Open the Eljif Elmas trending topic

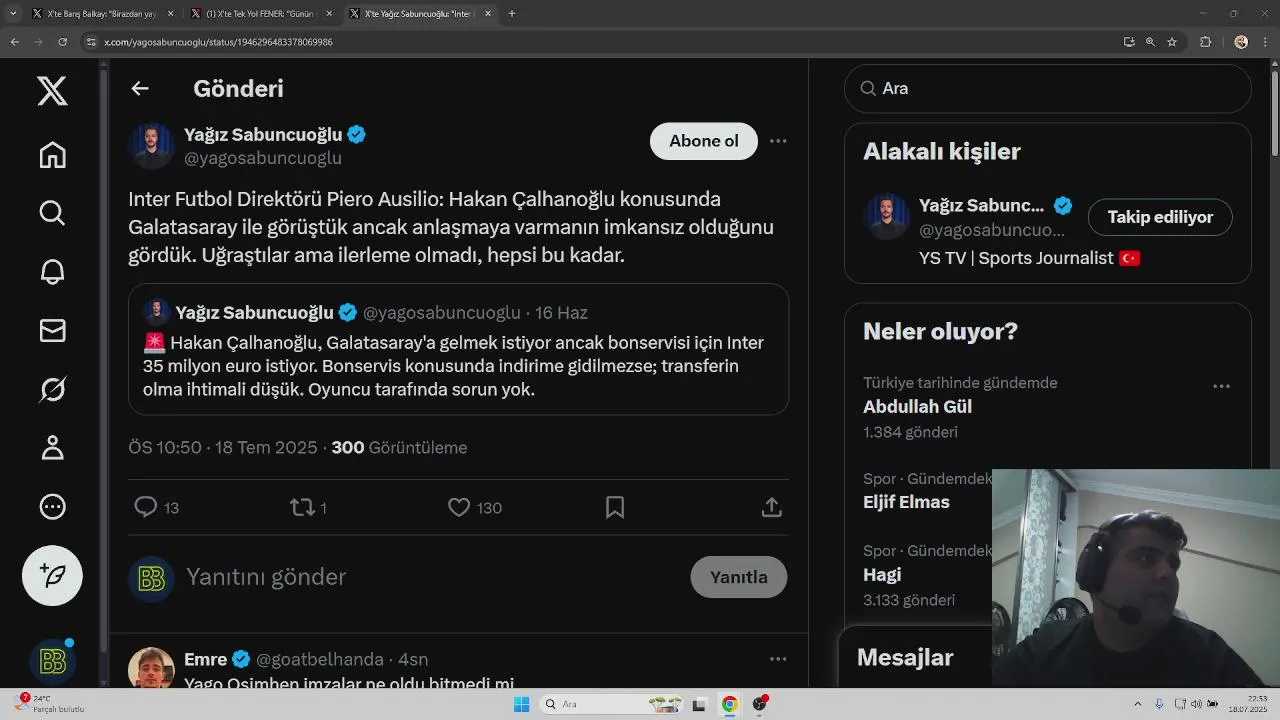tap(906, 502)
